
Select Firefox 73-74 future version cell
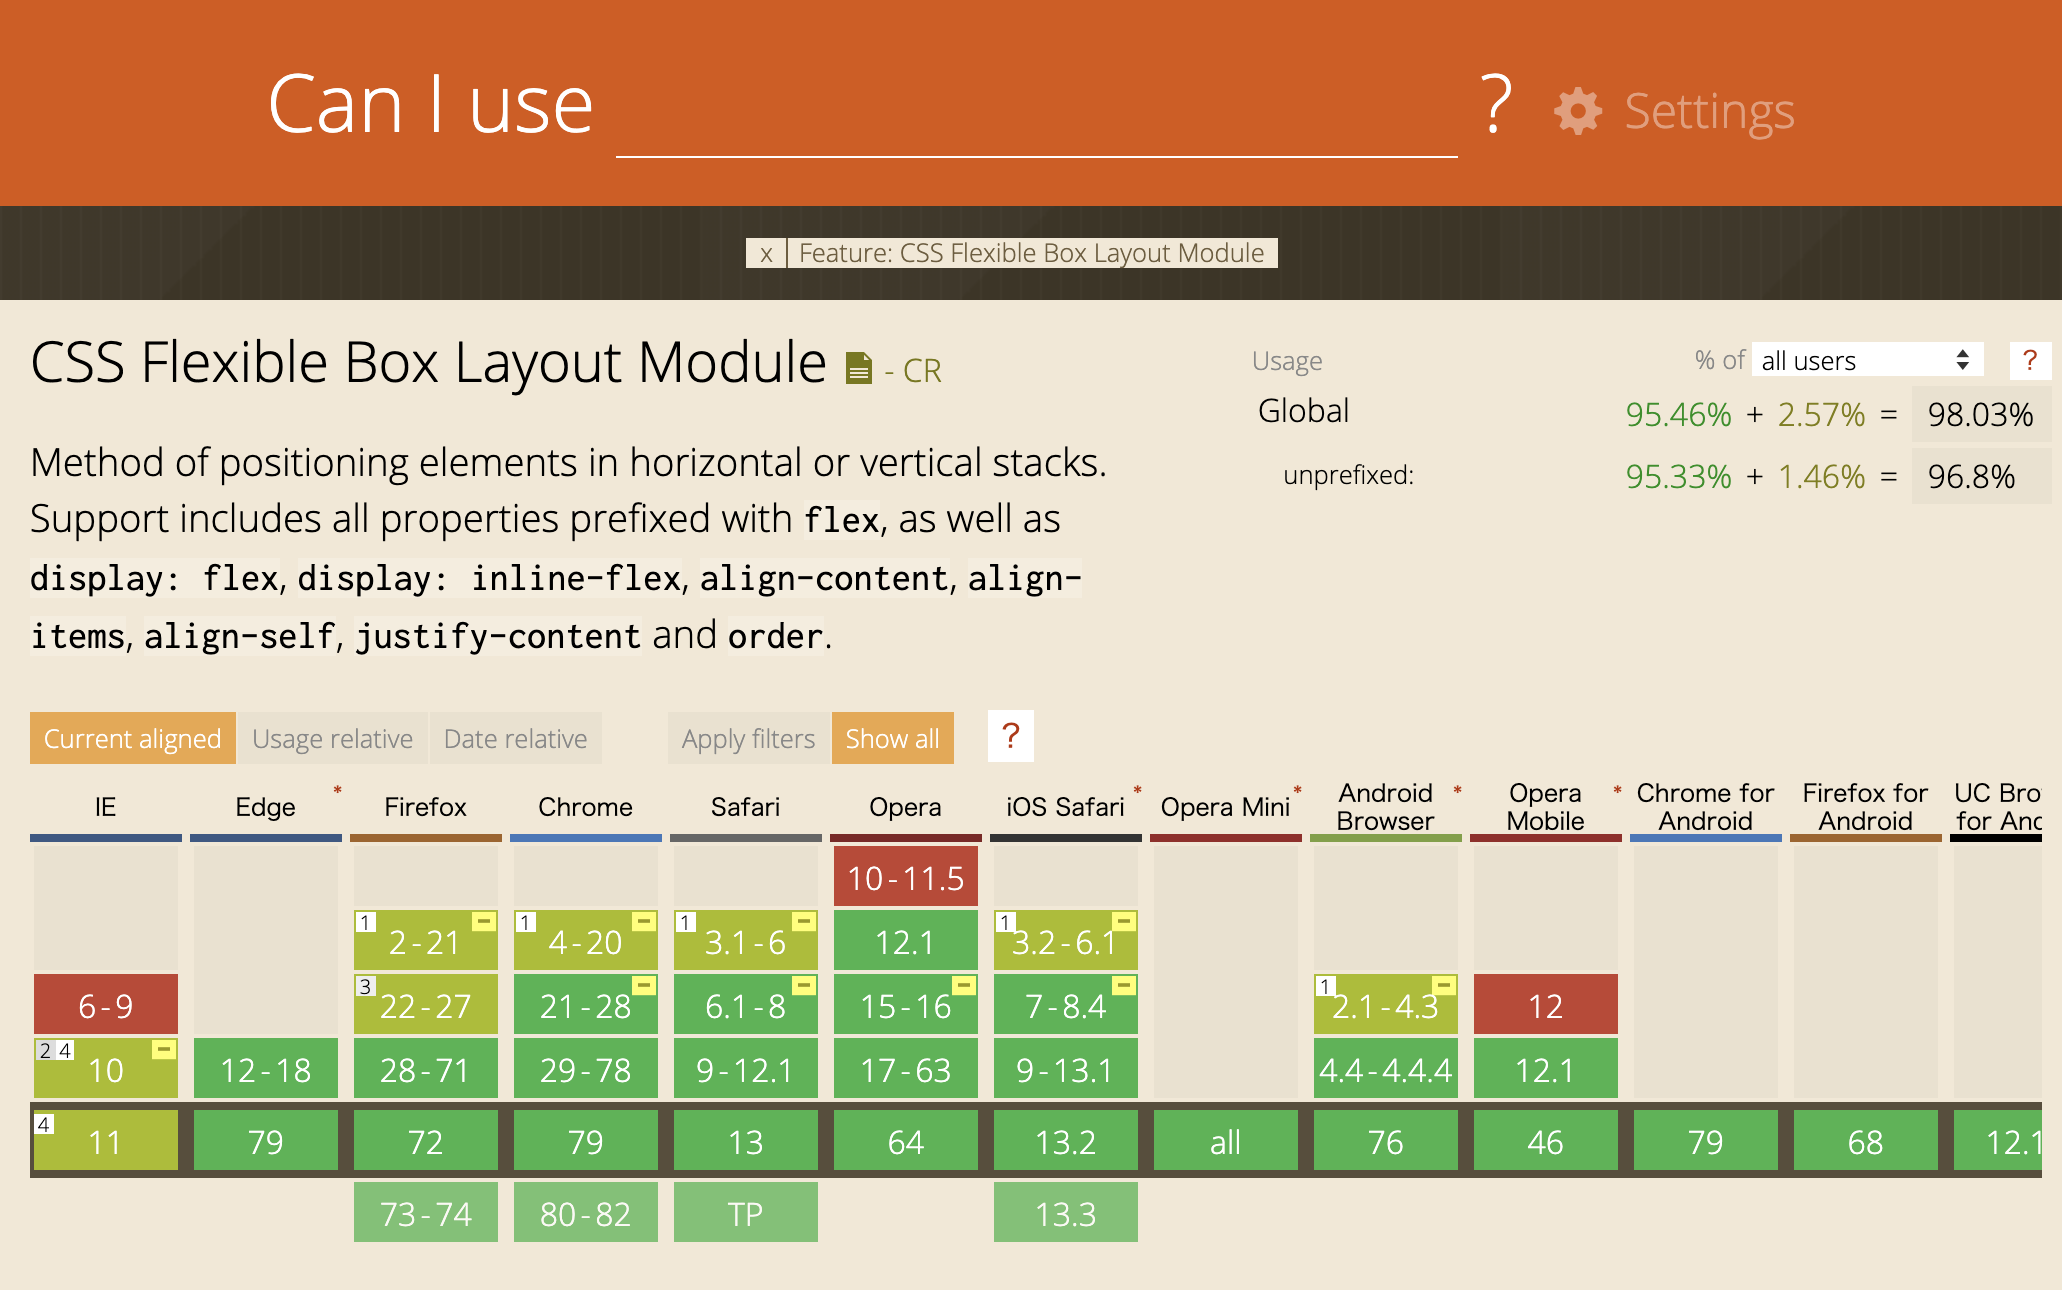coord(426,1213)
